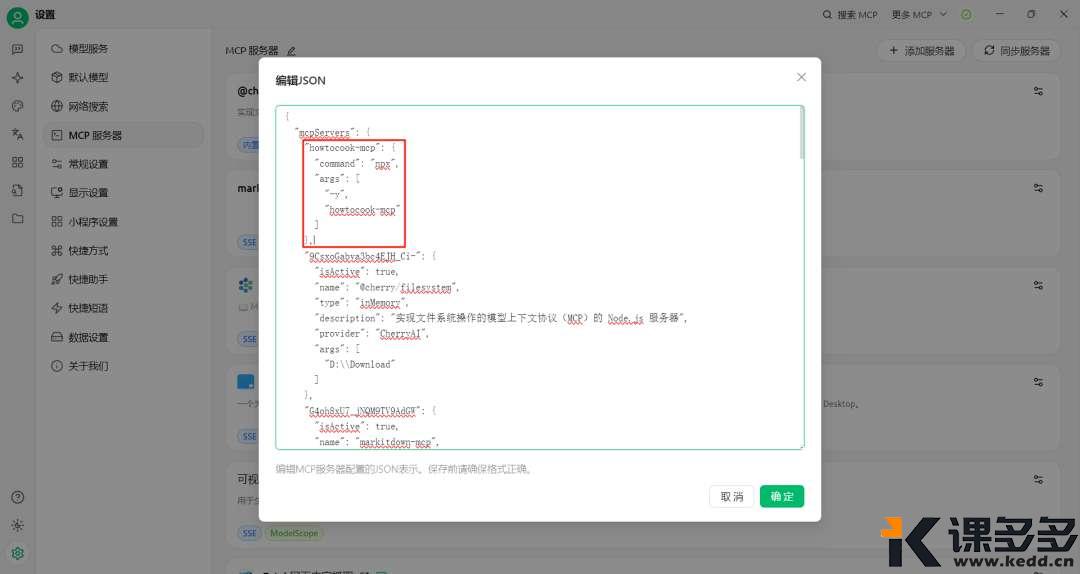Image resolution: width=1080 pixels, height=574 pixels.
Task: Select 快捷短语 in settings menu
Action: pos(123,308)
